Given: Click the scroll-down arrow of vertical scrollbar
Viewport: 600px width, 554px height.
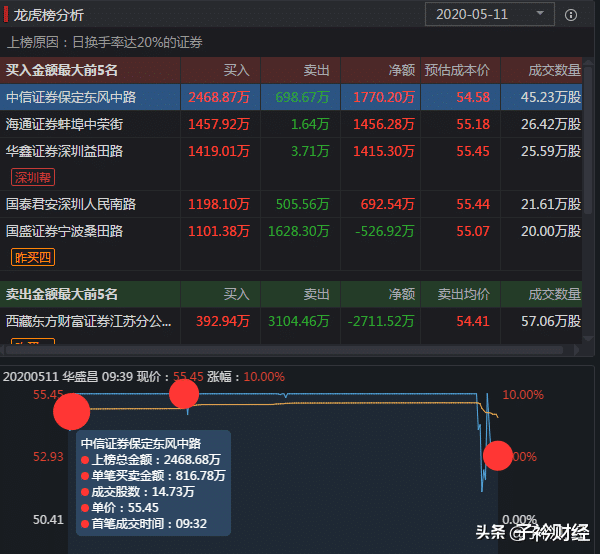Looking at the screenshot, I should tap(589, 339).
